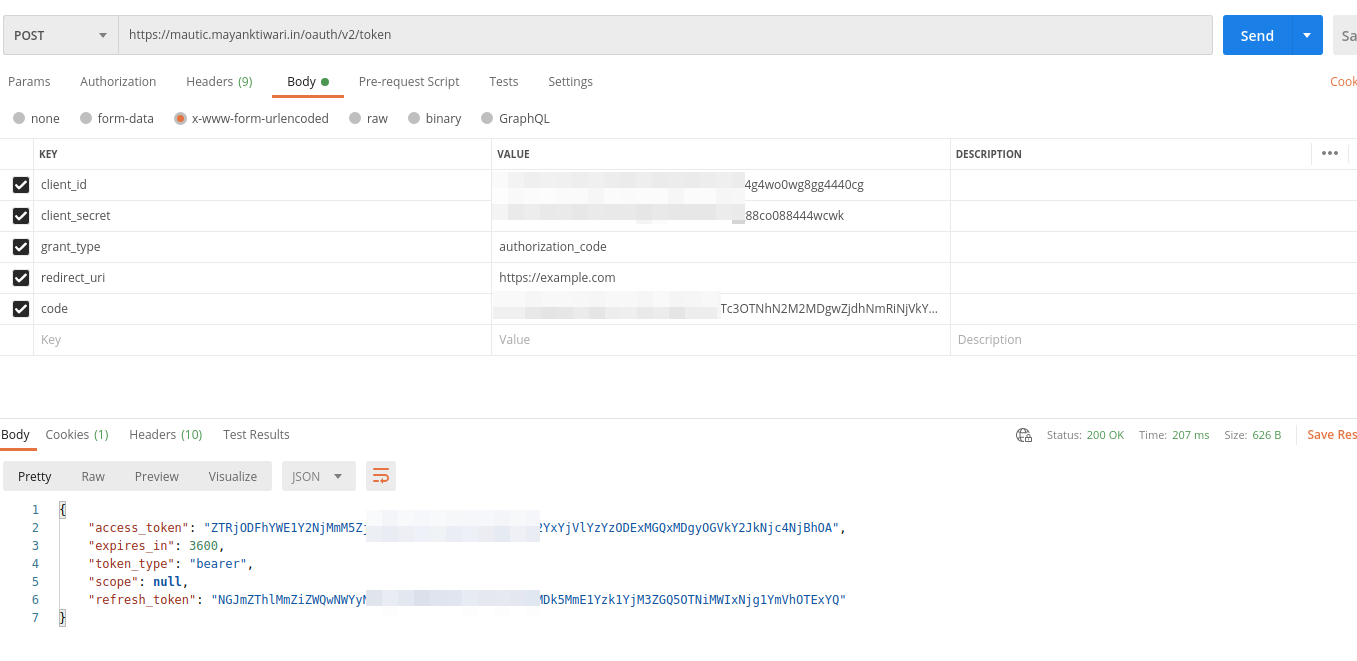1357x661 pixels.
Task: Select the GraphQL body type radio
Action: click(x=487, y=118)
